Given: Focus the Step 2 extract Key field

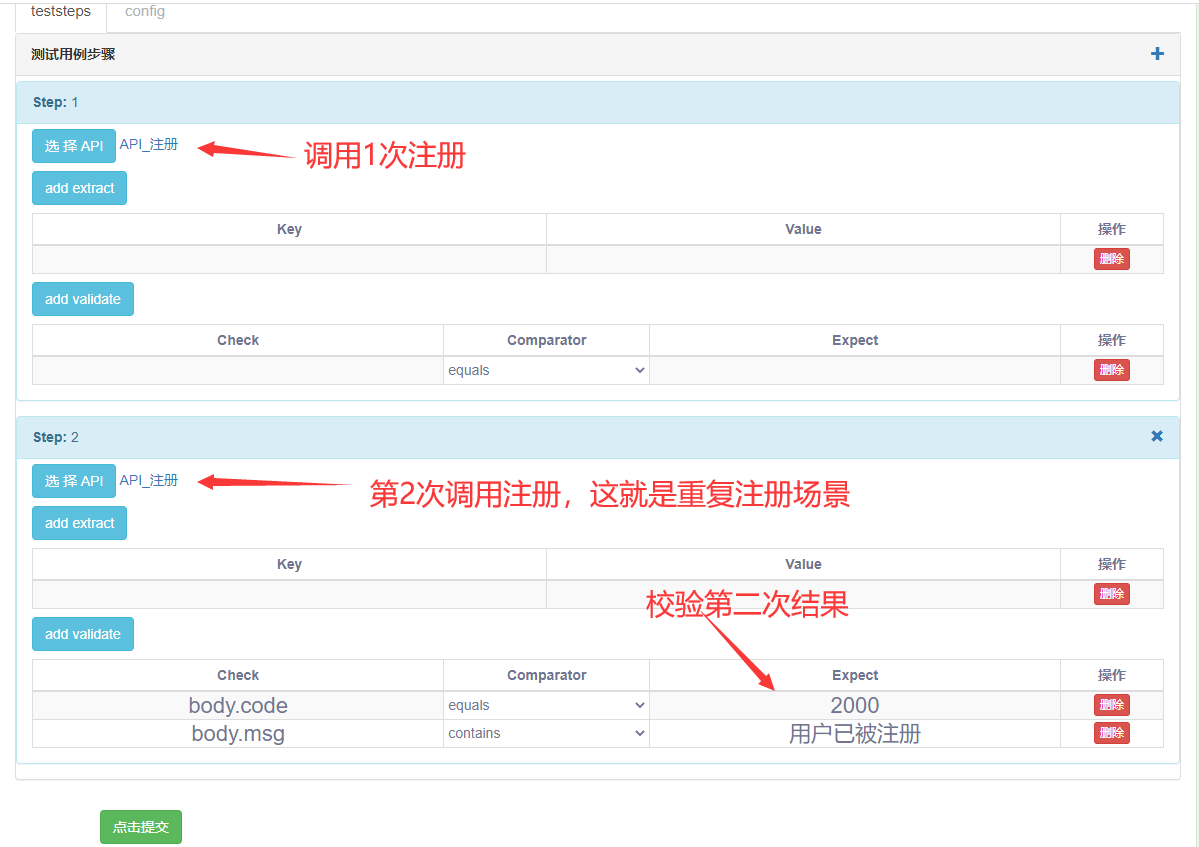Looking at the screenshot, I should point(289,594).
